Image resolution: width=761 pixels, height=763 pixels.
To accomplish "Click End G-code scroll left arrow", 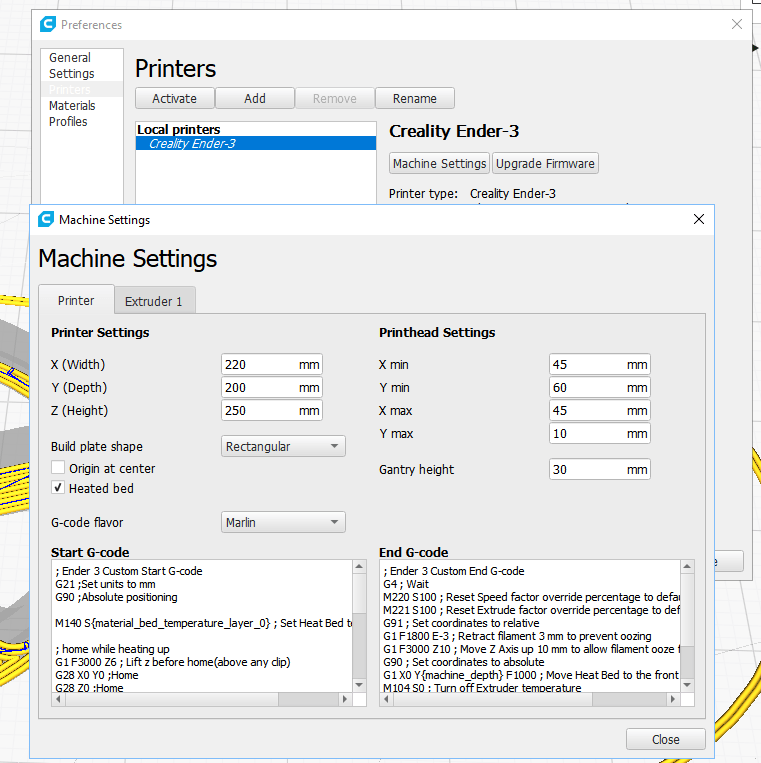I will (x=386, y=699).
